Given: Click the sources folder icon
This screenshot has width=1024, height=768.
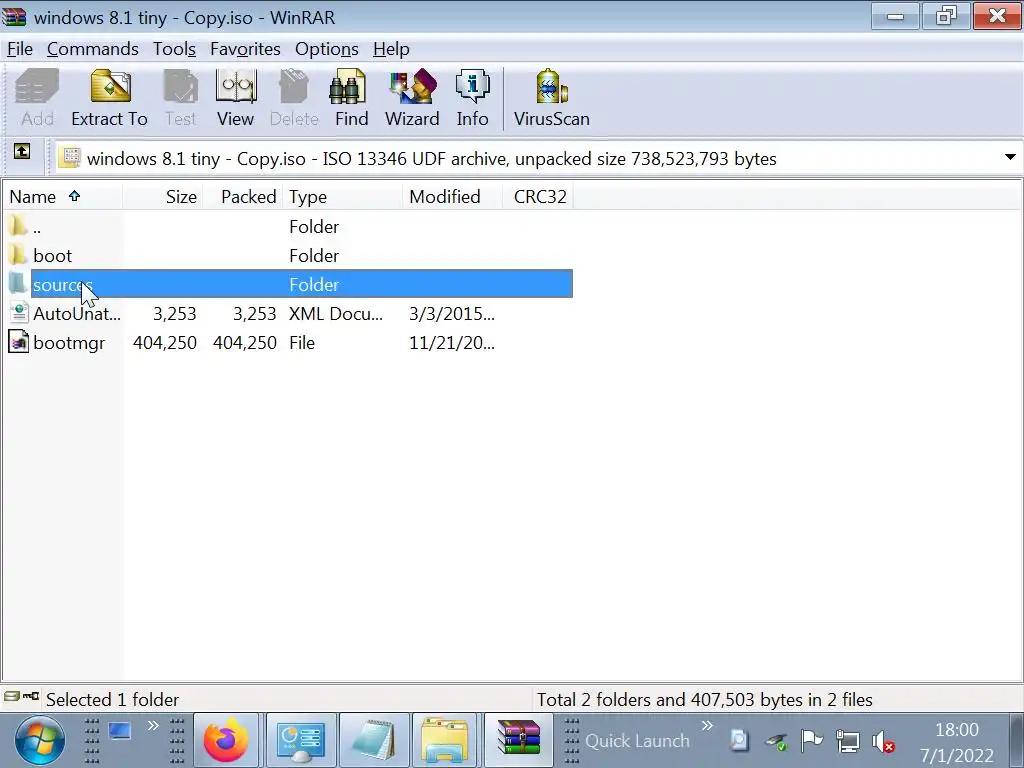Looking at the screenshot, I should 18,284.
